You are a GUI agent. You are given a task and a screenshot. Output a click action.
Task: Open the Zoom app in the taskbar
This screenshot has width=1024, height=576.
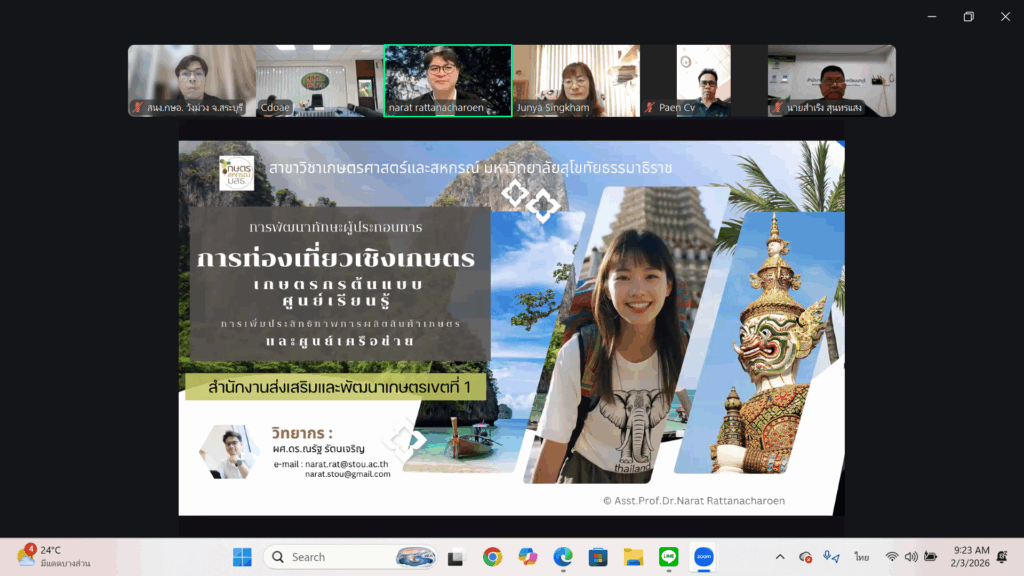click(703, 557)
